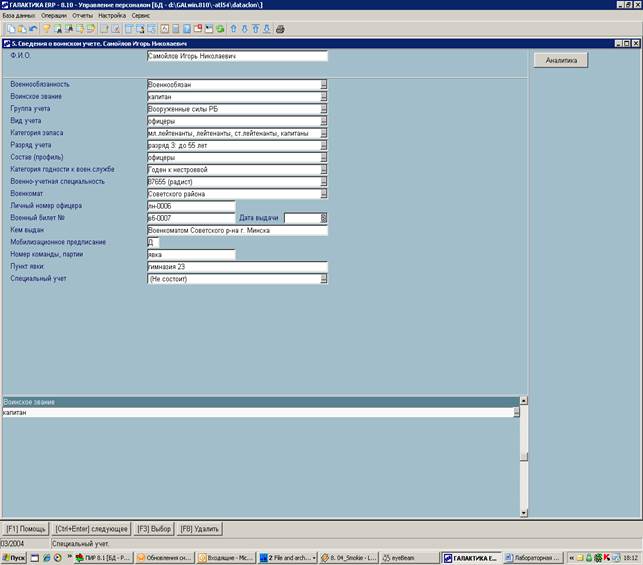Click the [F8] Удалить button
The height and width of the screenshot is (565, 643).
pos(199,528)
